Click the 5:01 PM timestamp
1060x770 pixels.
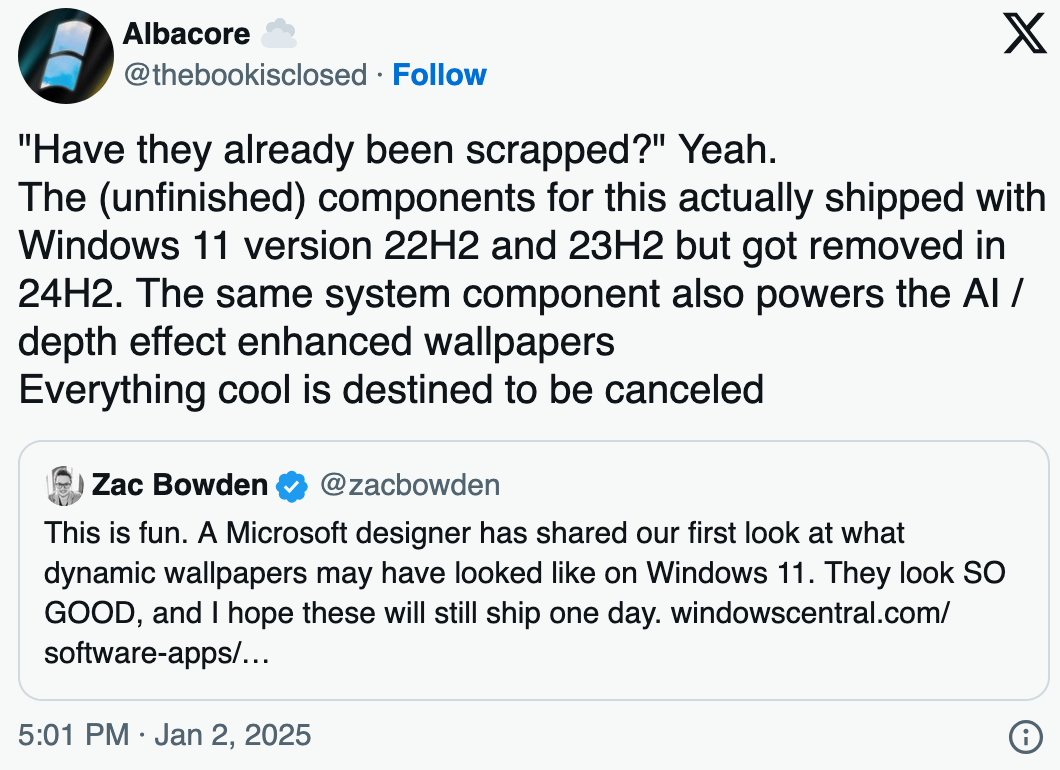click(74, 736)
